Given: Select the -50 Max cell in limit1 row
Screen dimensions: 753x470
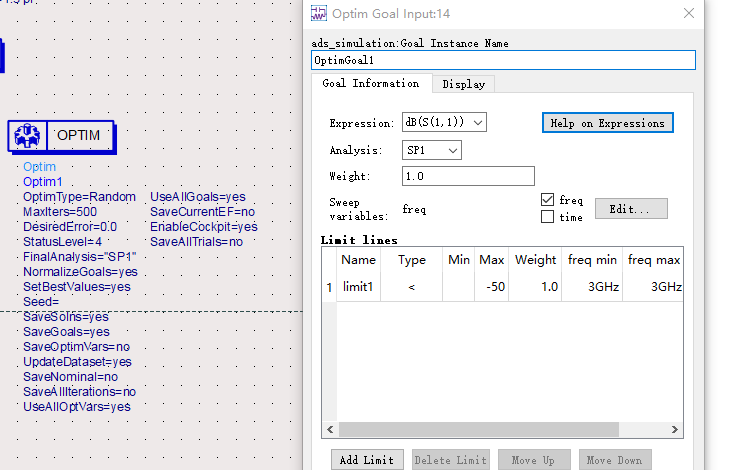Looking at the screenshot, I should tap(490, 287).
